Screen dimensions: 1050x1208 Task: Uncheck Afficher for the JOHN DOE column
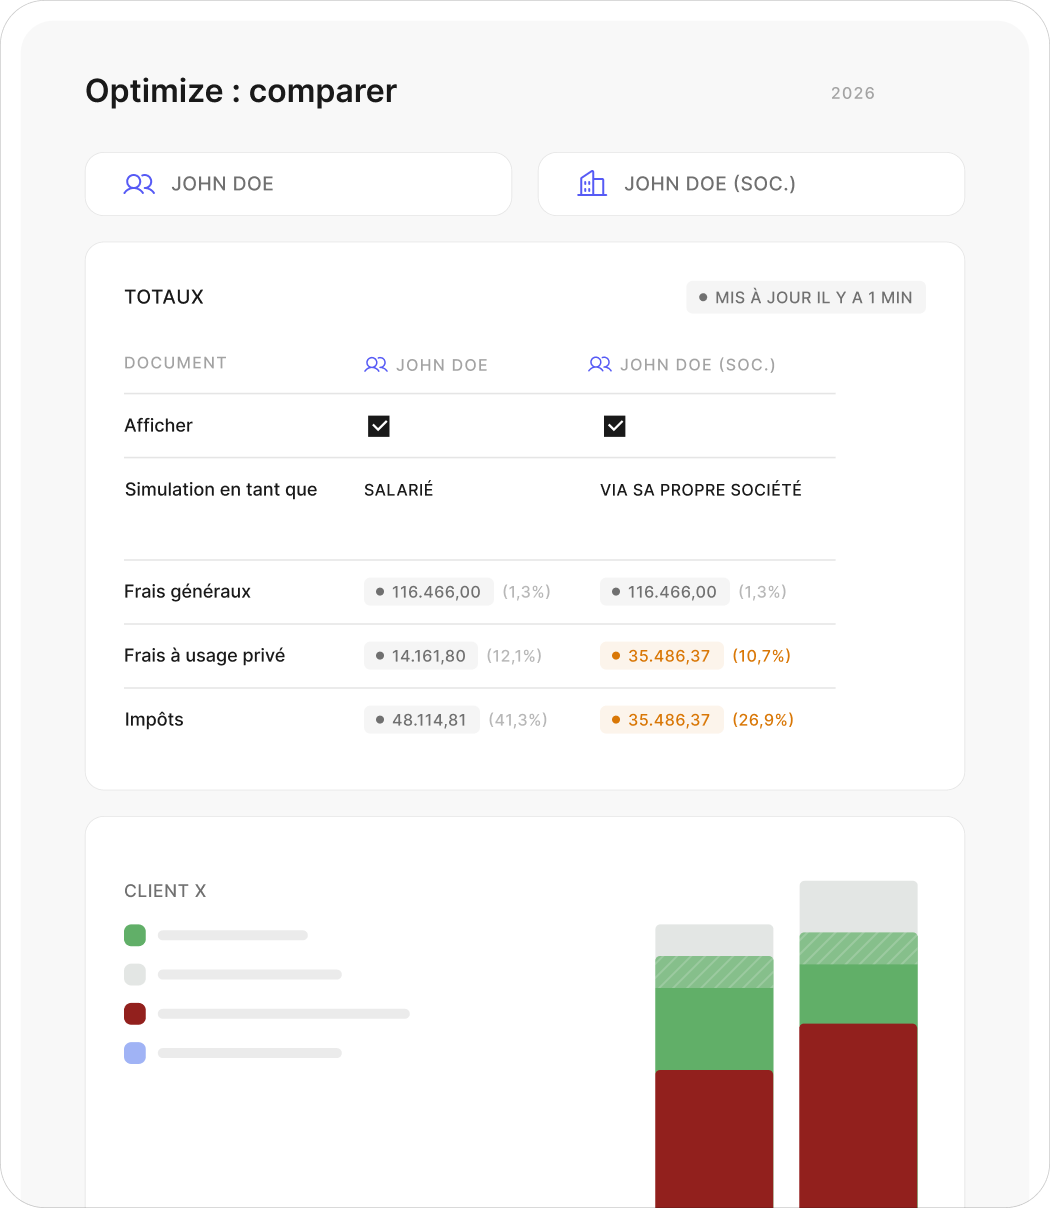(x=379, y=427)
